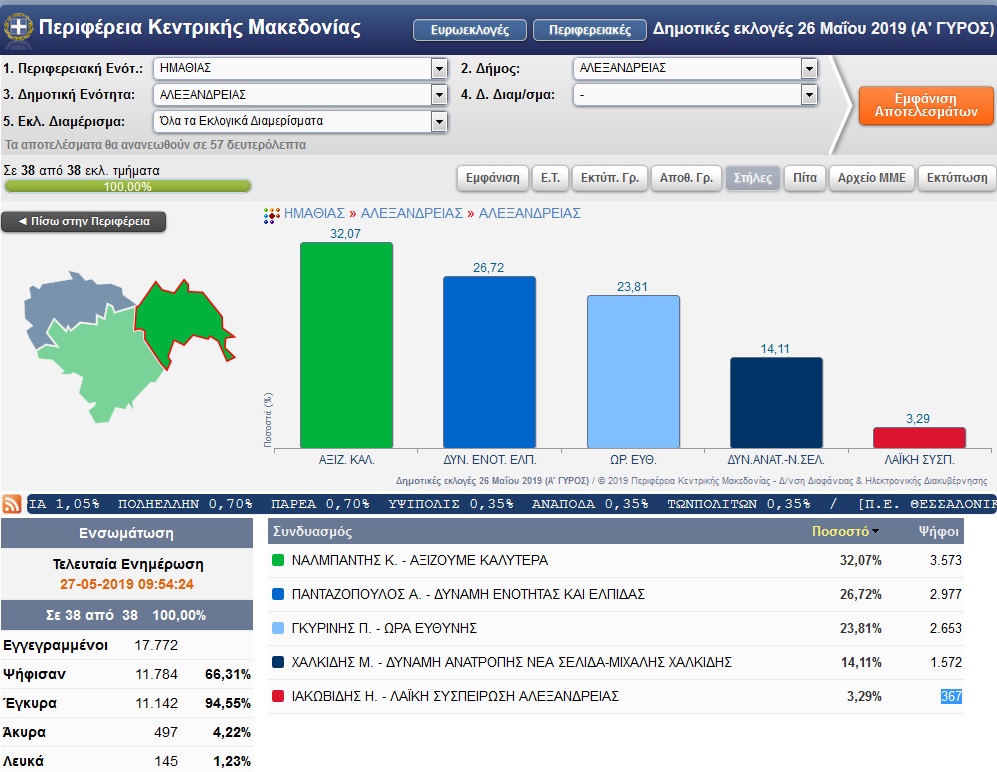Screen dimensions: 997x772
Task: Click the orange Εμφάνιση Αποτελεσμάτων button
Action: pos(926,105)
